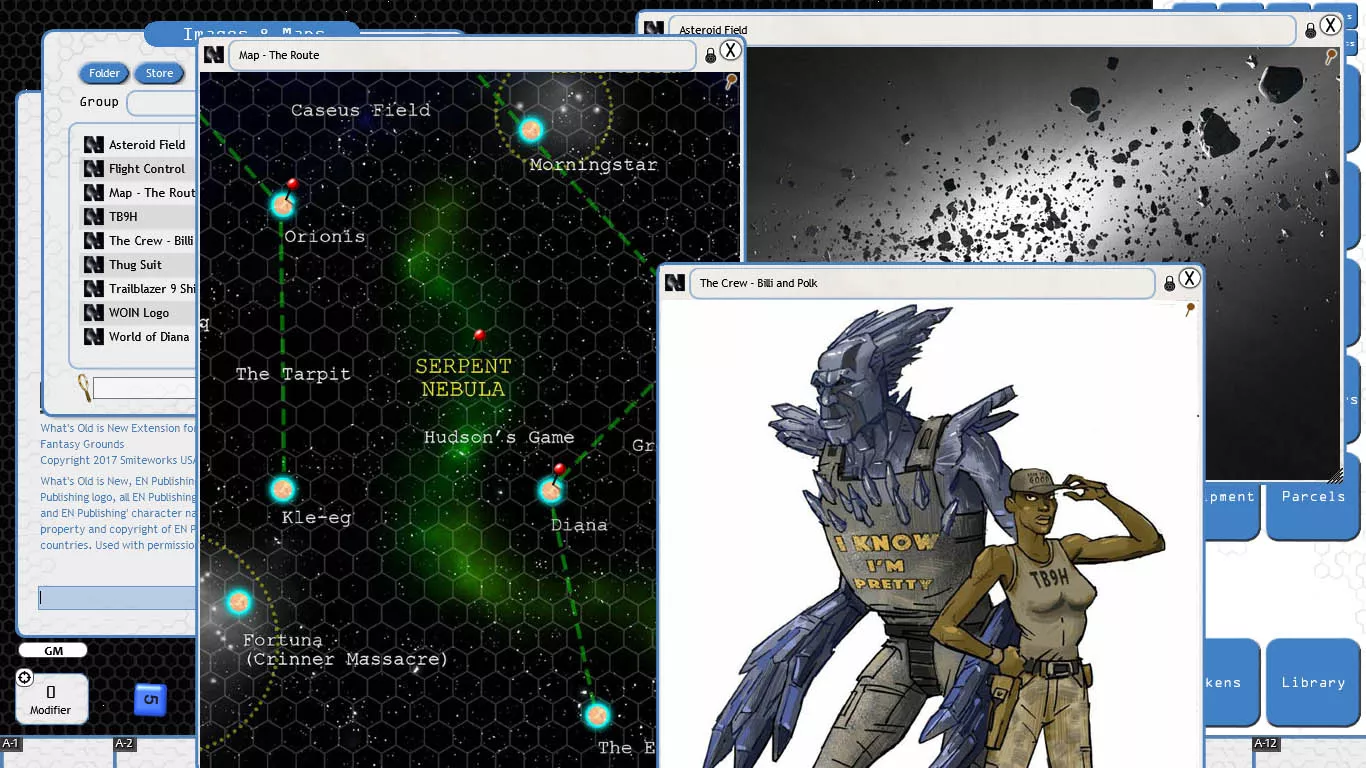Click the chat entry box
Viewport: 1366px width, 768px height.
[x=117, y=598]
